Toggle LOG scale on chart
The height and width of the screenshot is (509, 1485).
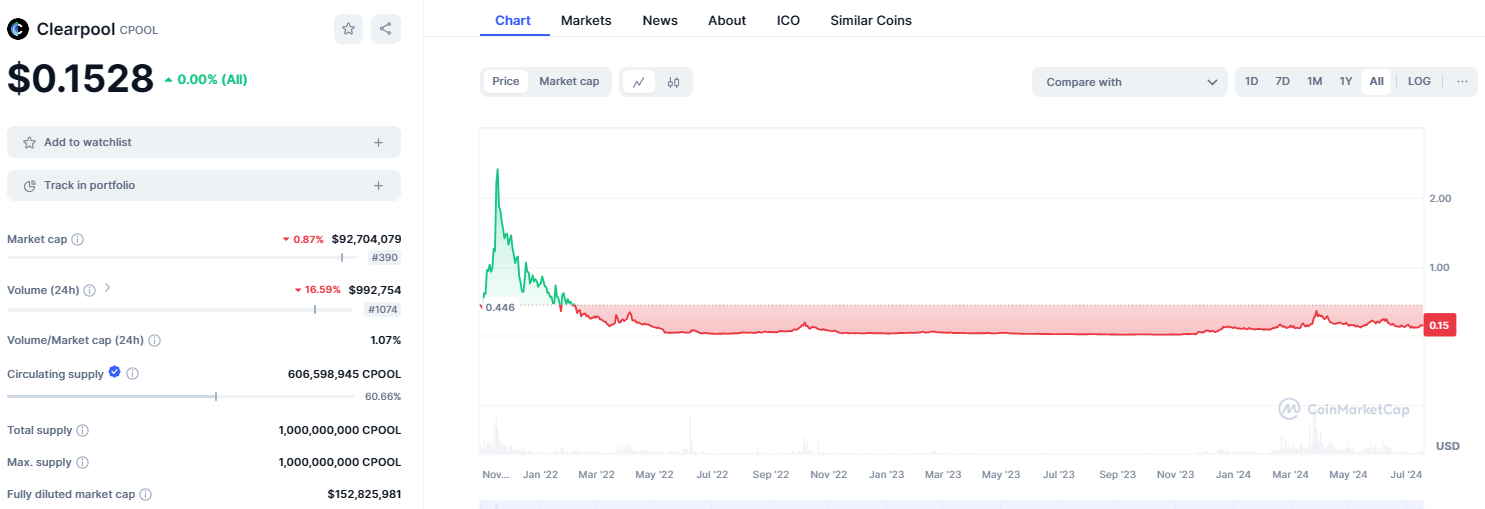pos(1419,82)
